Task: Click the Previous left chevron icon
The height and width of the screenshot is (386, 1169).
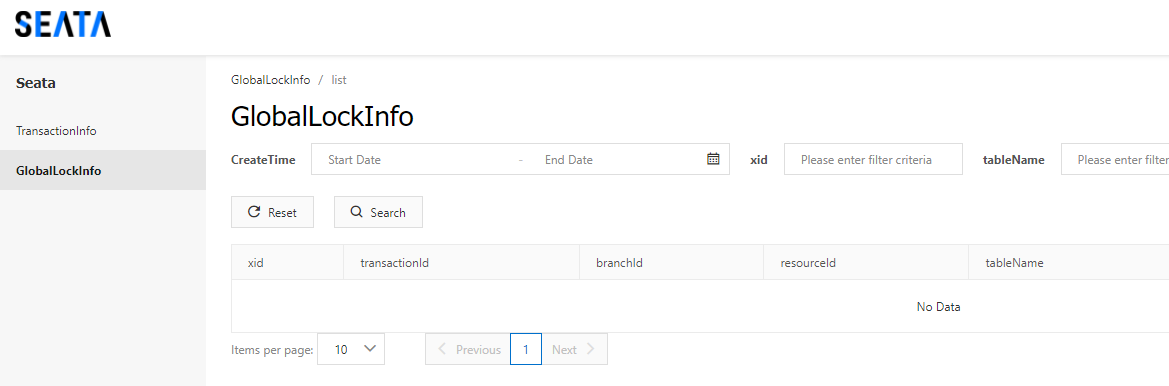Action: click(442, 349)
